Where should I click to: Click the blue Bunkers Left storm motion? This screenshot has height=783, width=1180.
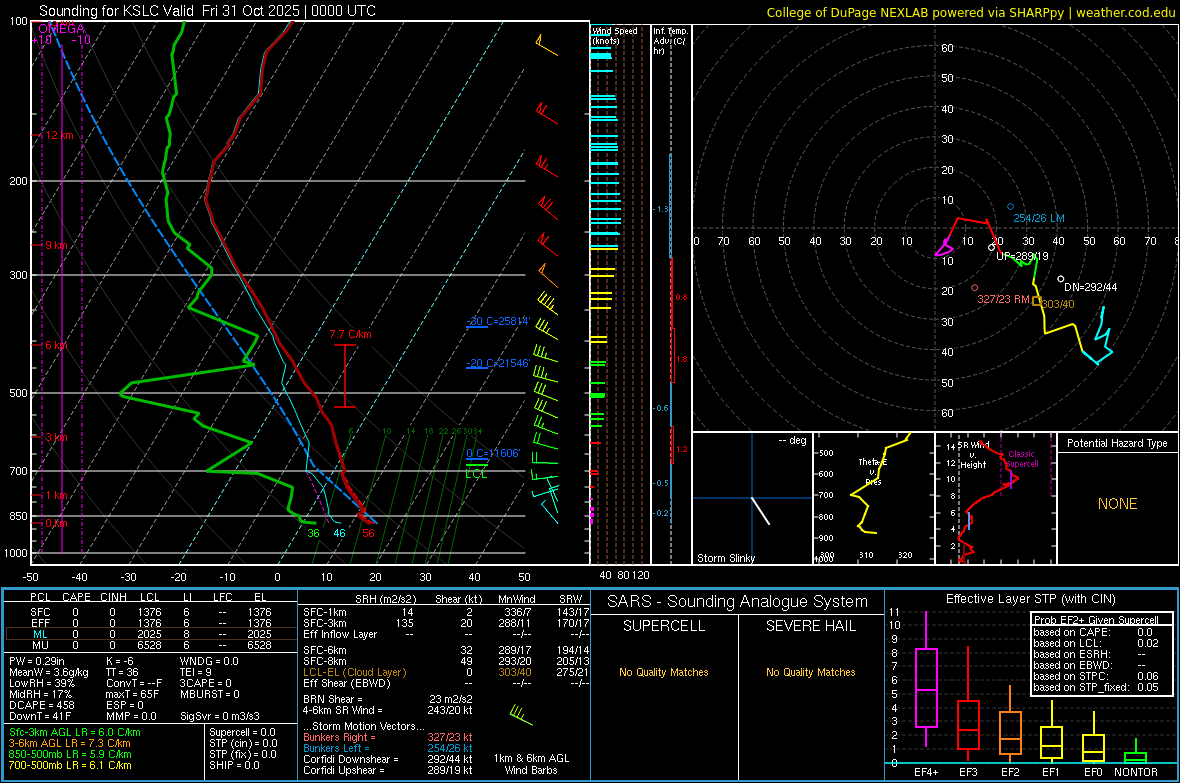click(x=388, y=748)
